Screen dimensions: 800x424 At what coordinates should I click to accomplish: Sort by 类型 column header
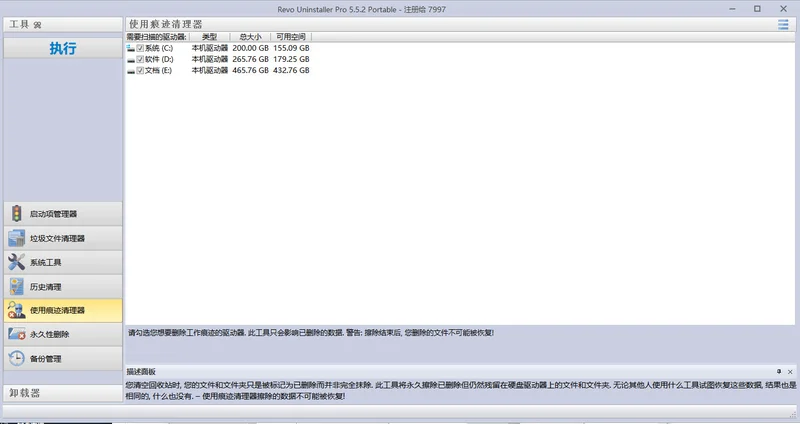(209, 37)
